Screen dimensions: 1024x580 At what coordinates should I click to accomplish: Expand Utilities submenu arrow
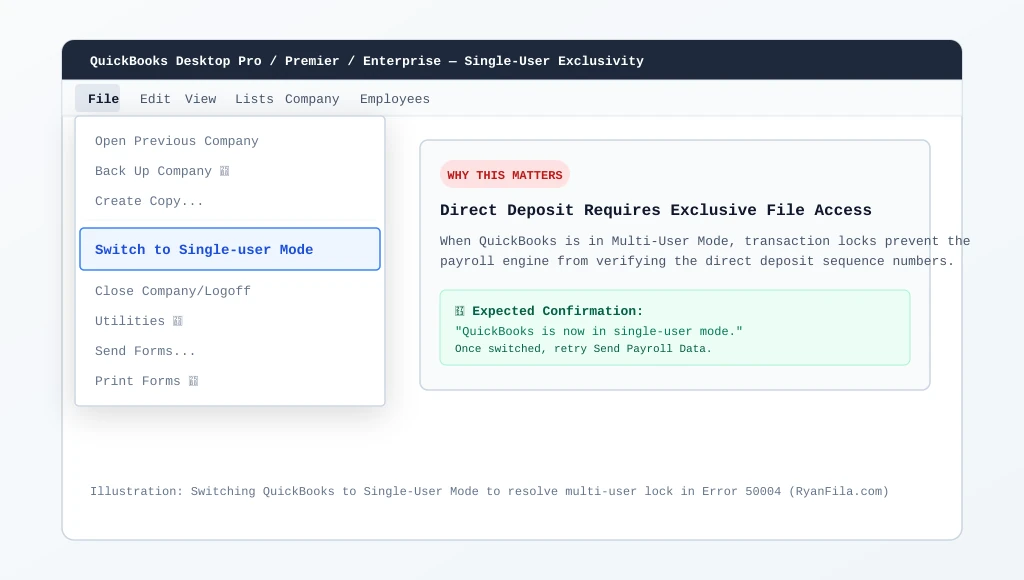tap(178, 321)
